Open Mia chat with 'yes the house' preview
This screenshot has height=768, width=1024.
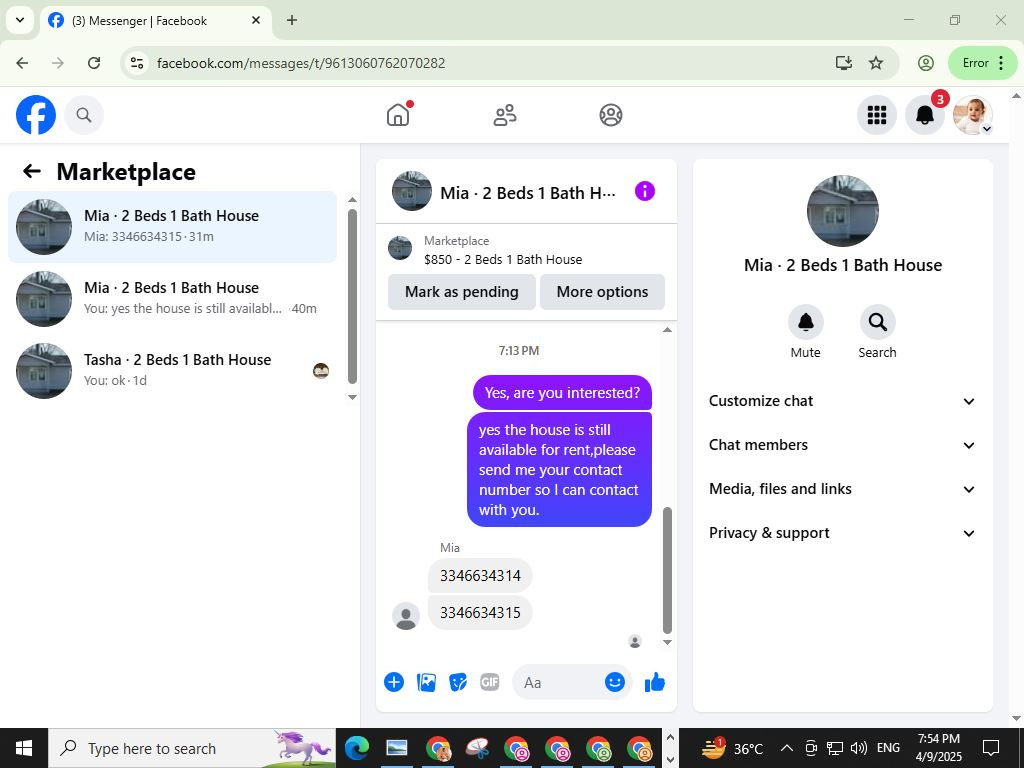coord(172,298)
